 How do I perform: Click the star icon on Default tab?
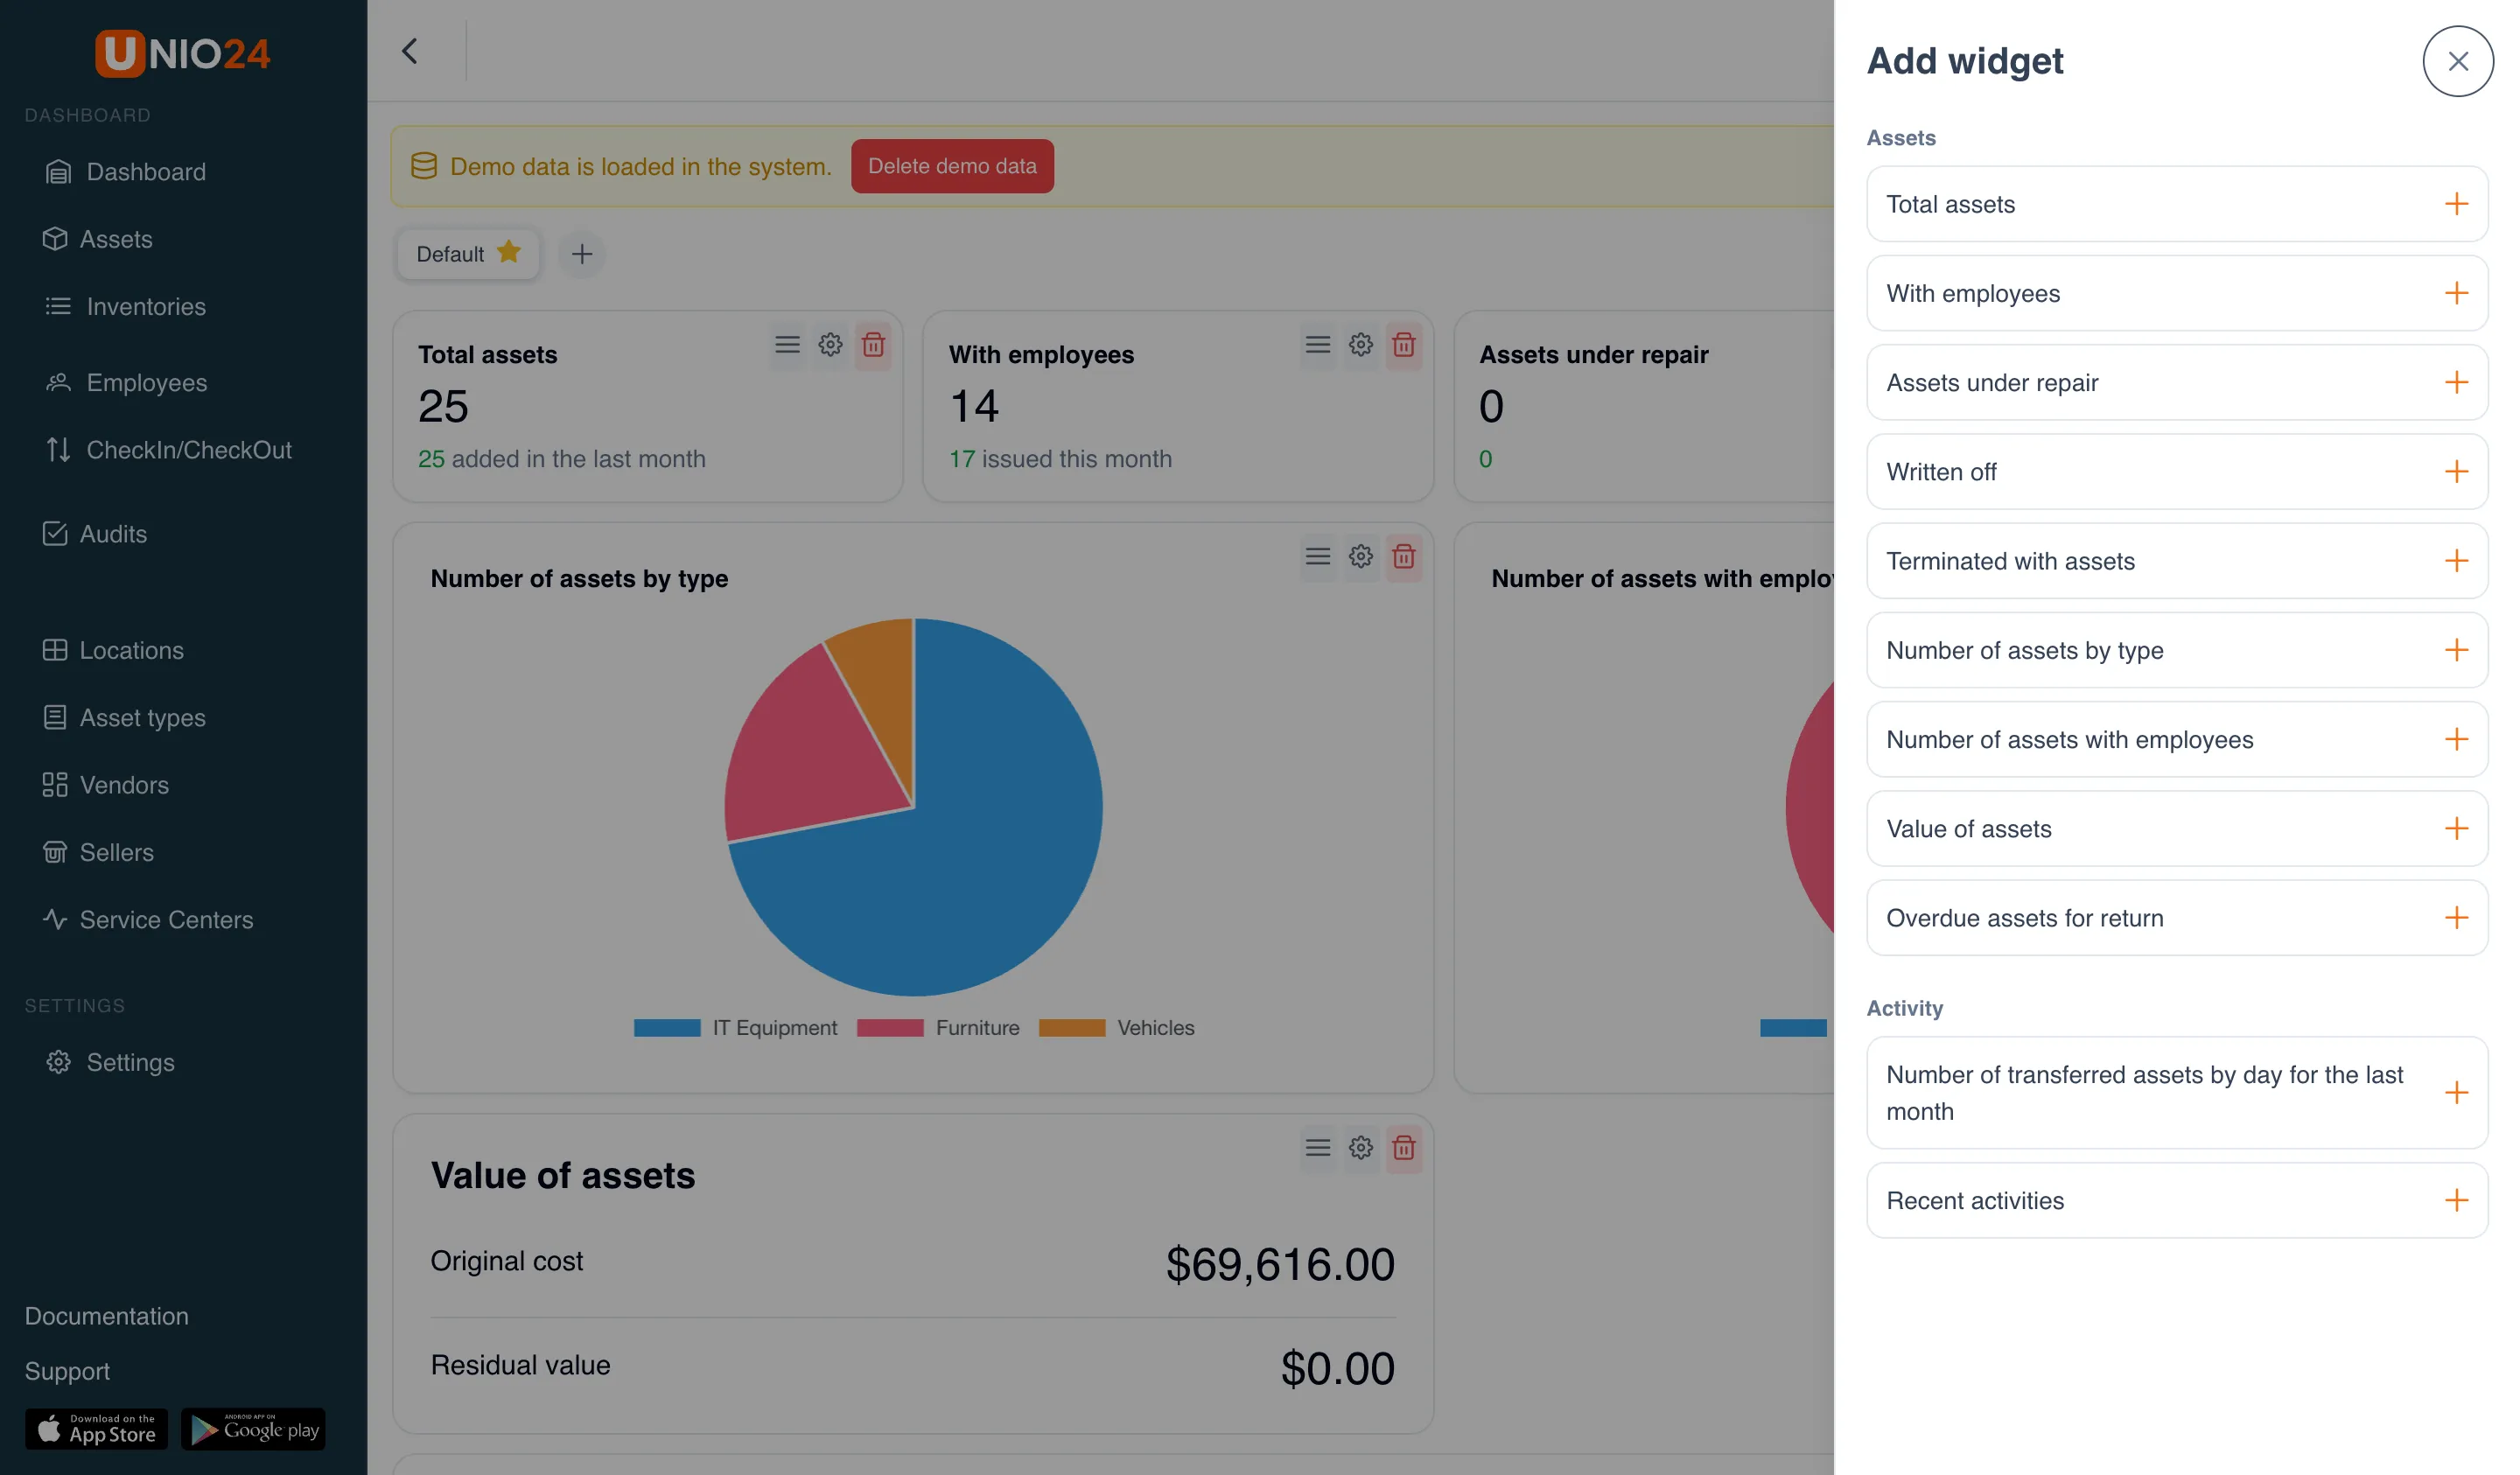coord(509,252)
